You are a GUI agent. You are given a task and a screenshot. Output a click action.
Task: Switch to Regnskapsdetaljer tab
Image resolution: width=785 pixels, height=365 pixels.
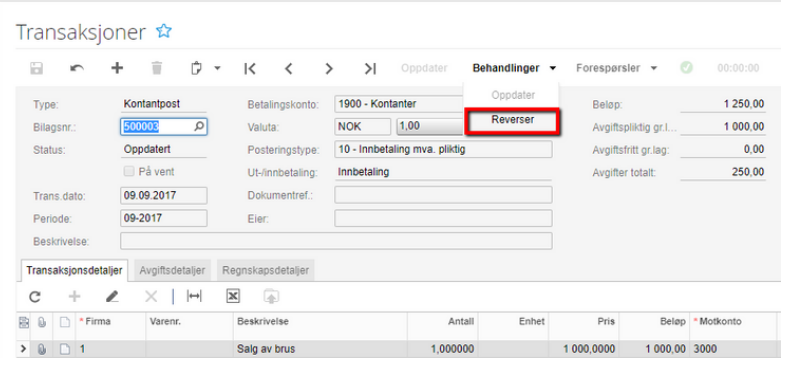click(x=265, y=270)
